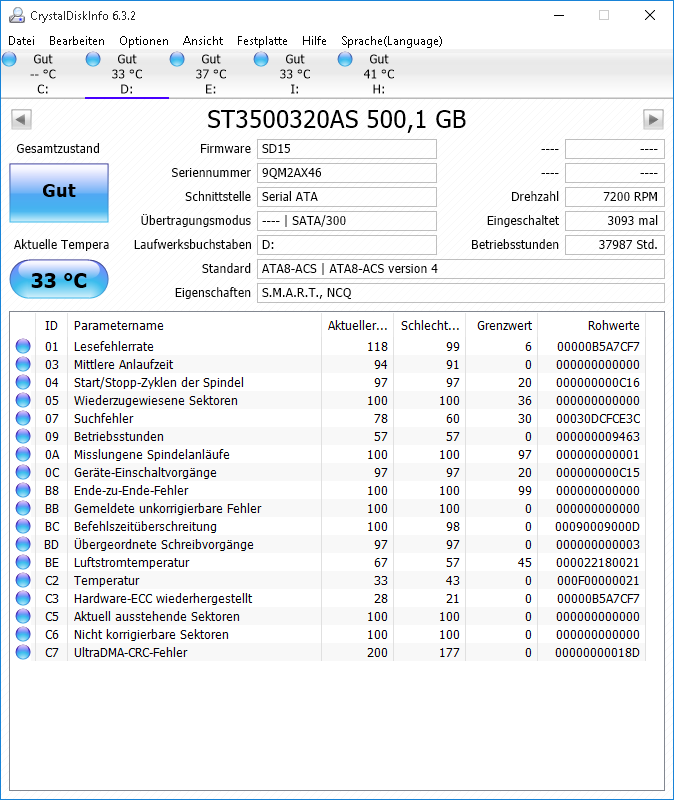The width and height of the screenshot is (674, 800).
Task: Click status icon for Aktuell ausstehende Sektoren
Action: (23, 616)
